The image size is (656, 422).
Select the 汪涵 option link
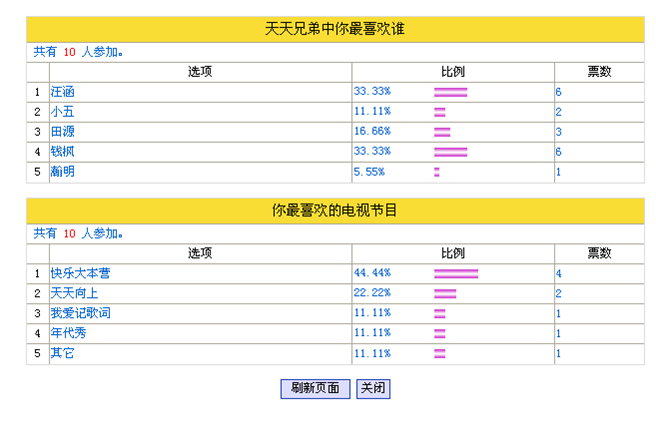click(x=62, y=92)
